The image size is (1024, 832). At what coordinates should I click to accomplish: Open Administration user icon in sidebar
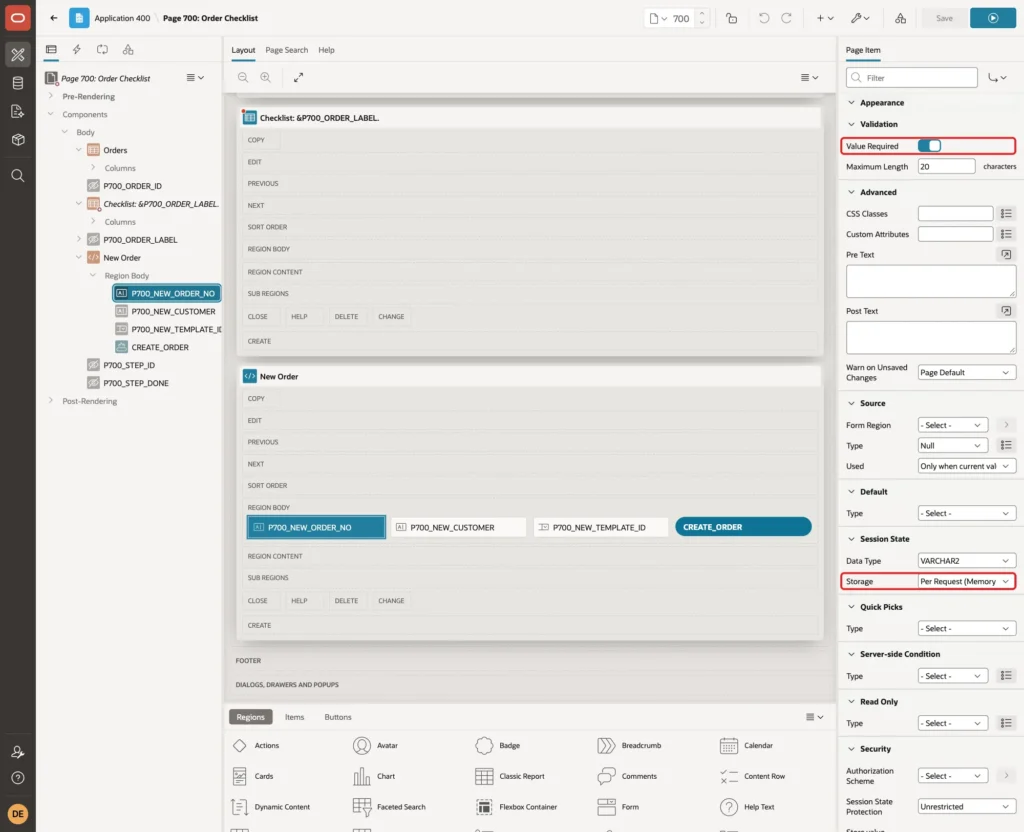(x=18, y=752)
